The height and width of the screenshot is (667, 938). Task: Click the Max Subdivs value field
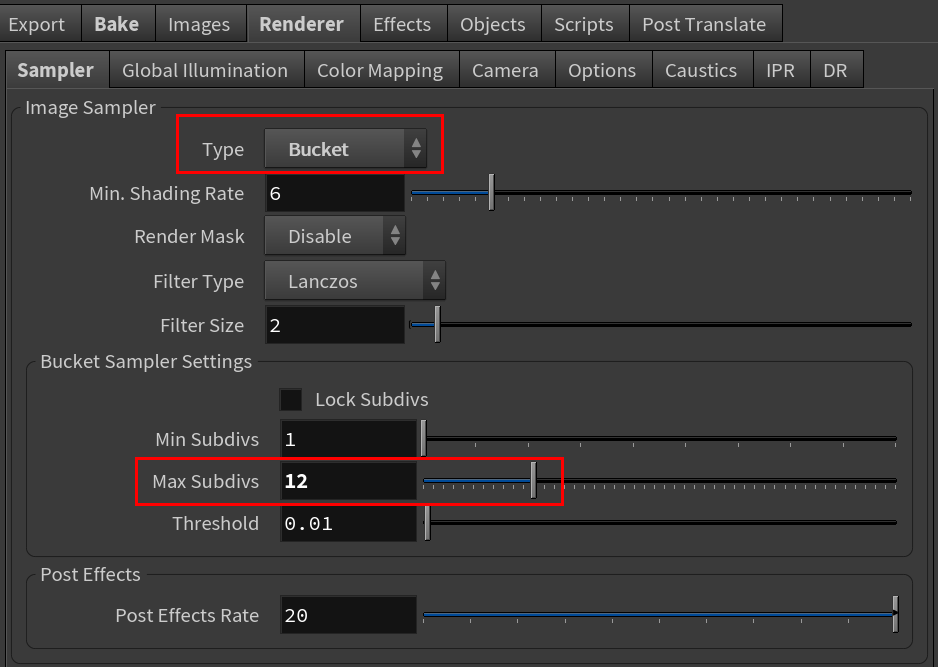tap(349, 481)
